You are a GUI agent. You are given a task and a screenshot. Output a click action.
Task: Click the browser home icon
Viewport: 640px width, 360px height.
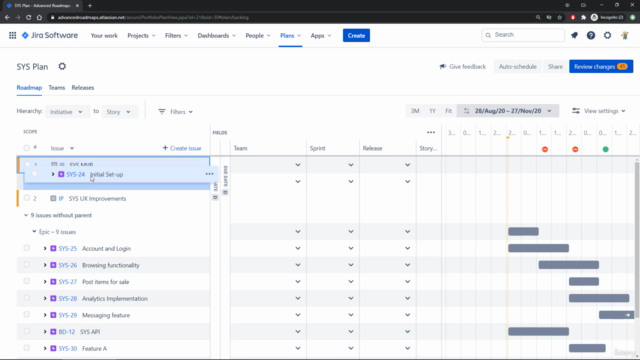39,18
